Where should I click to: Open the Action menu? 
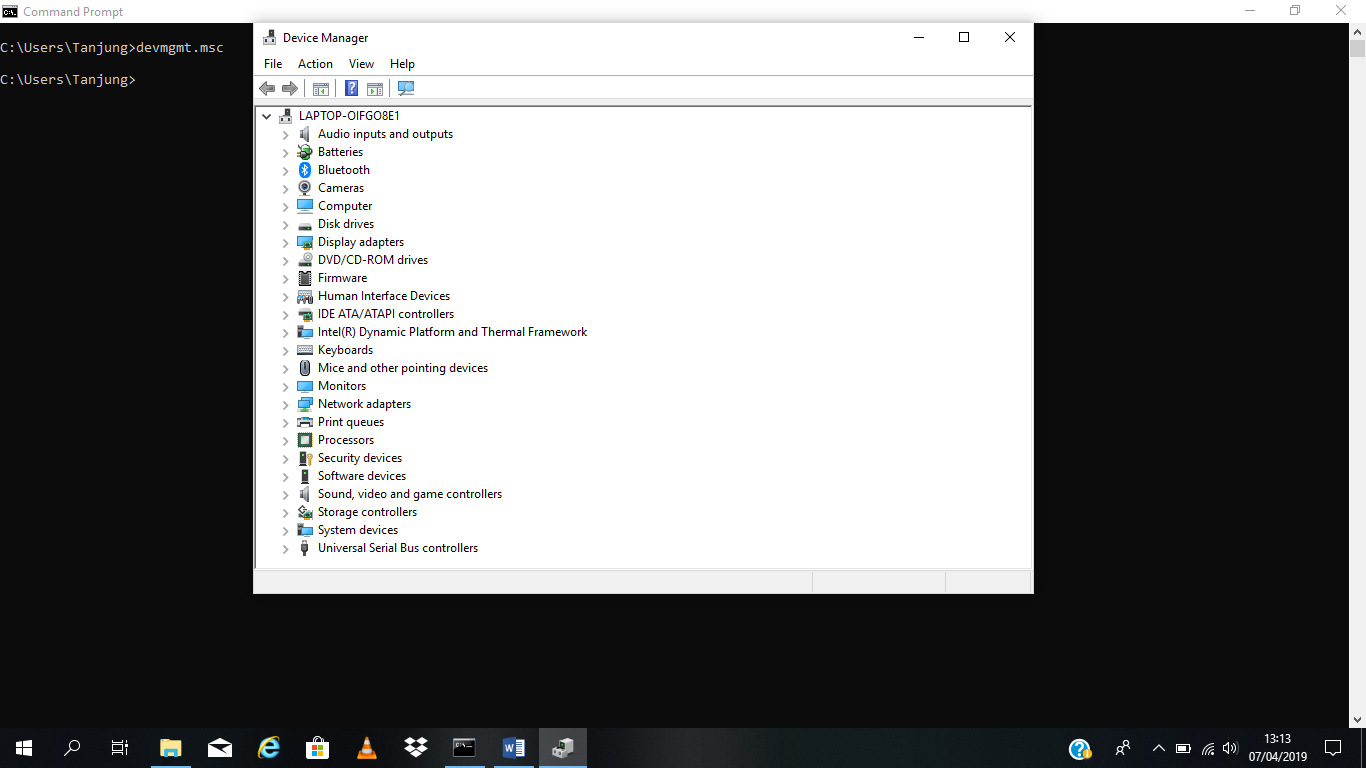coord(314,63)
